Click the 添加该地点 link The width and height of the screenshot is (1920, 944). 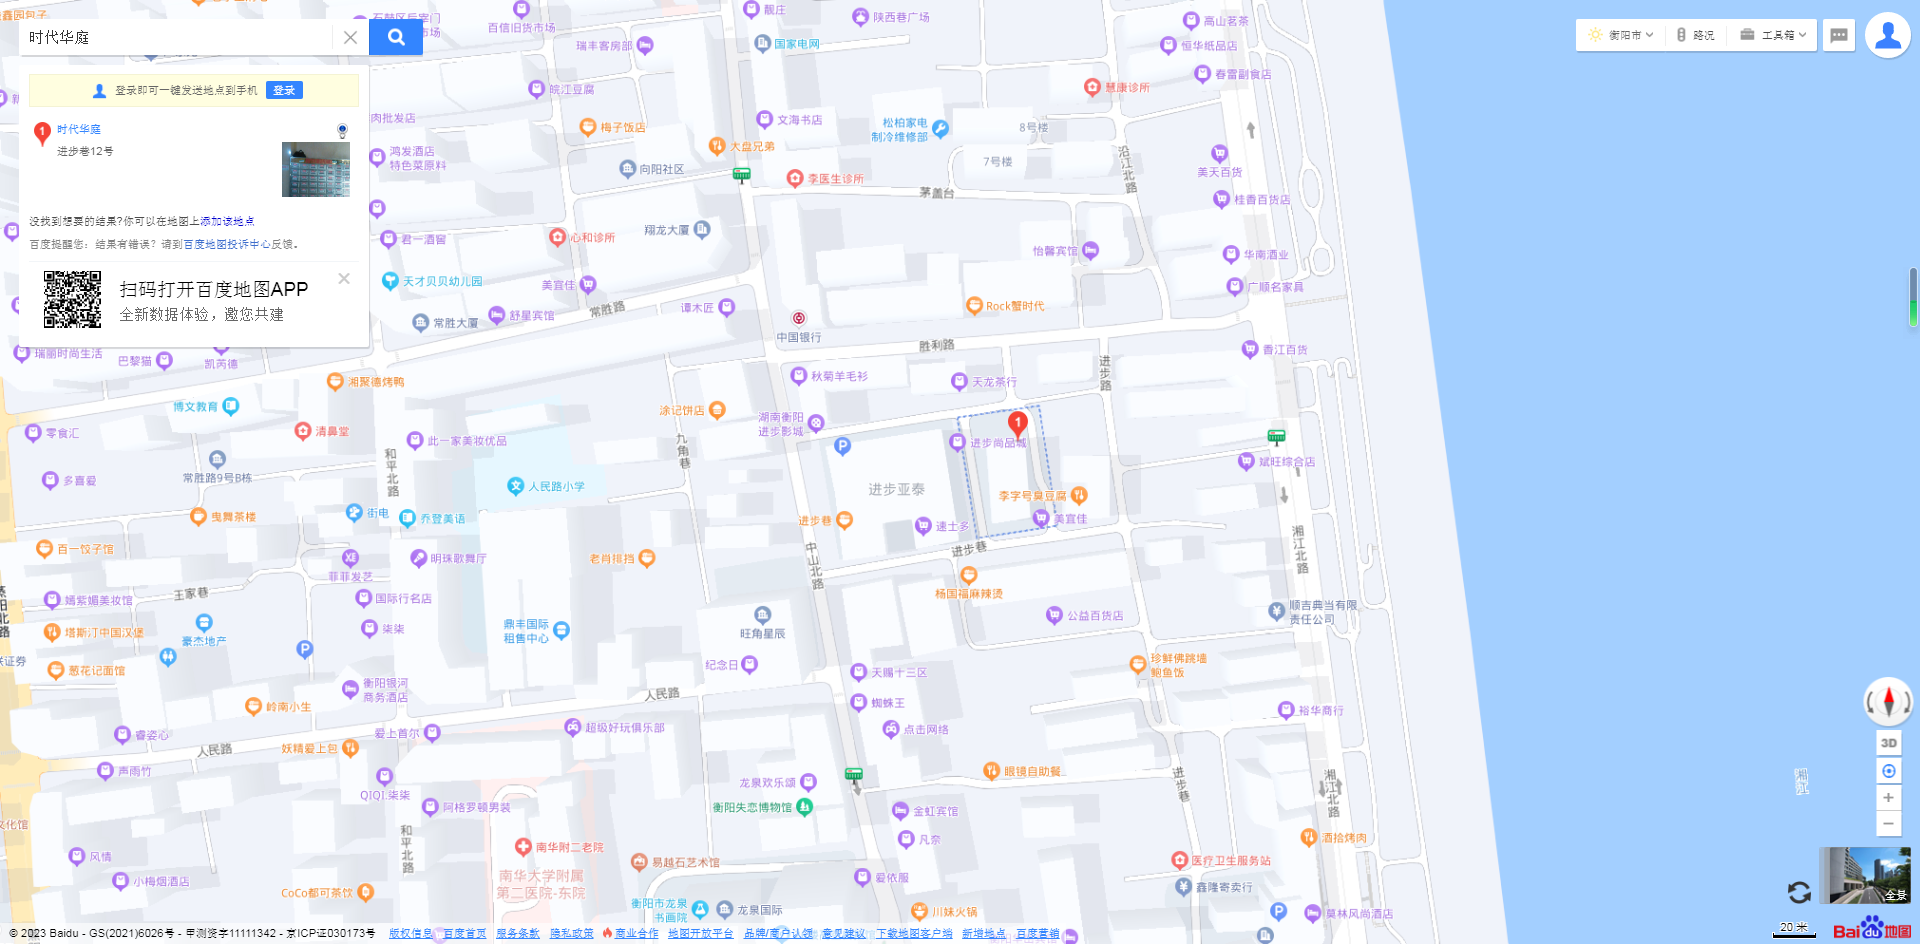227,221
